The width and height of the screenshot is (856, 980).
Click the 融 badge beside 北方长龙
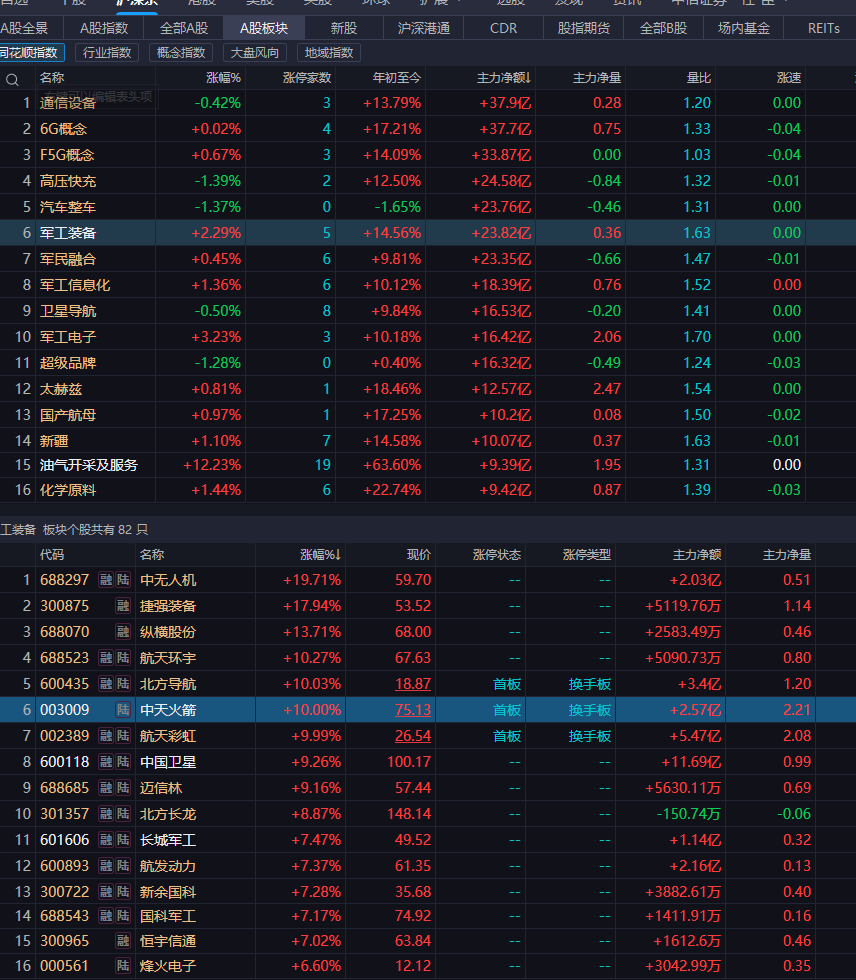pos(106,814)
